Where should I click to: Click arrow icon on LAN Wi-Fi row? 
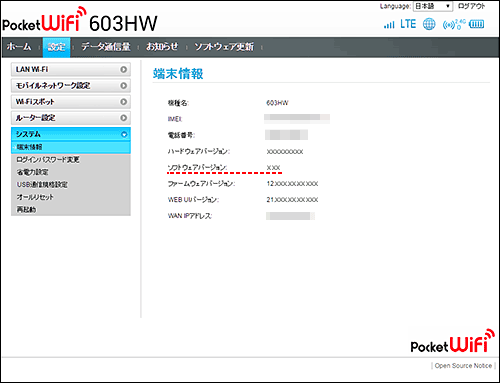124,69
